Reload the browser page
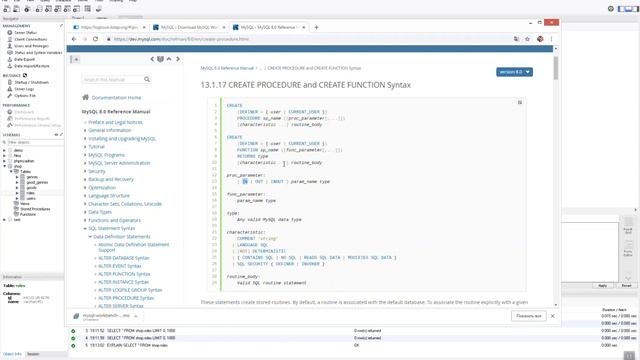 tap(96, 39)
